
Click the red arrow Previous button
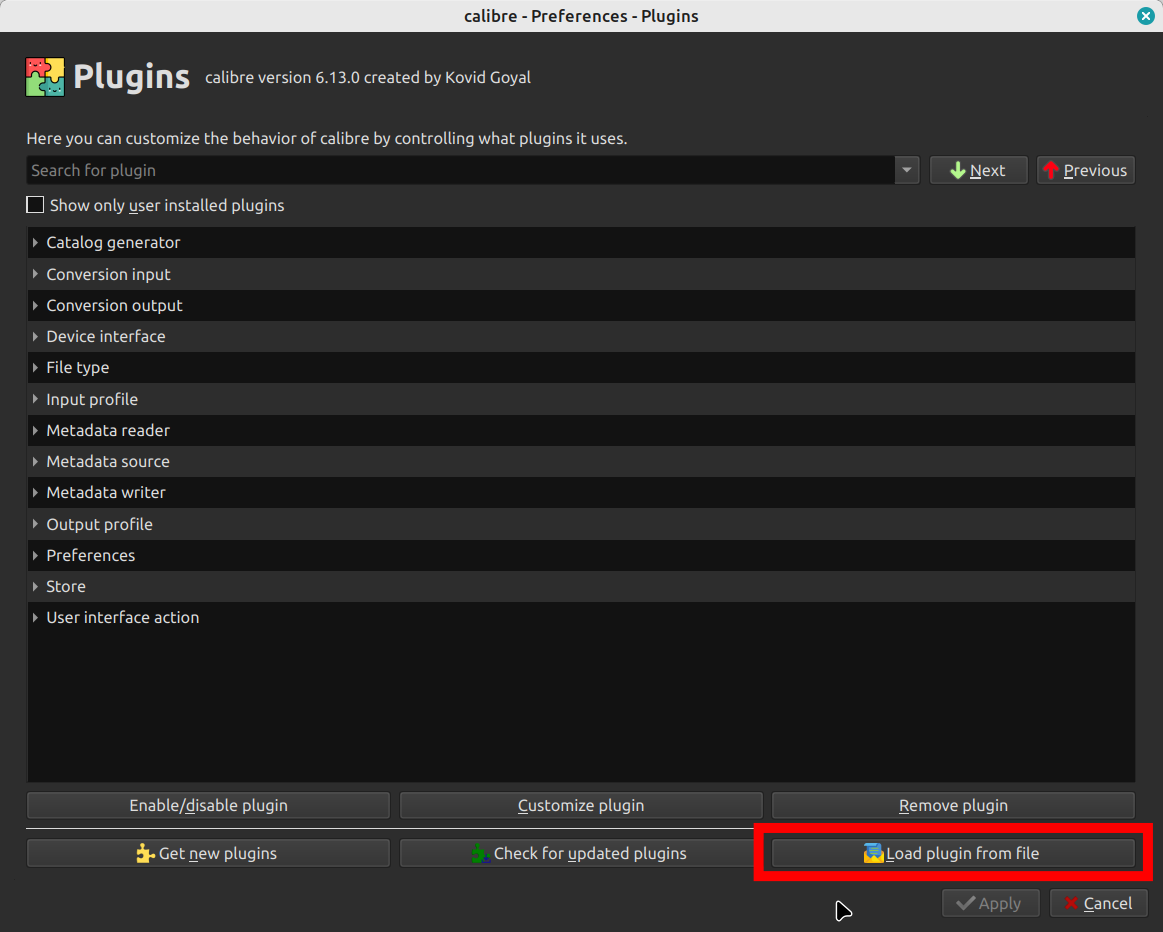(1085, 171)
